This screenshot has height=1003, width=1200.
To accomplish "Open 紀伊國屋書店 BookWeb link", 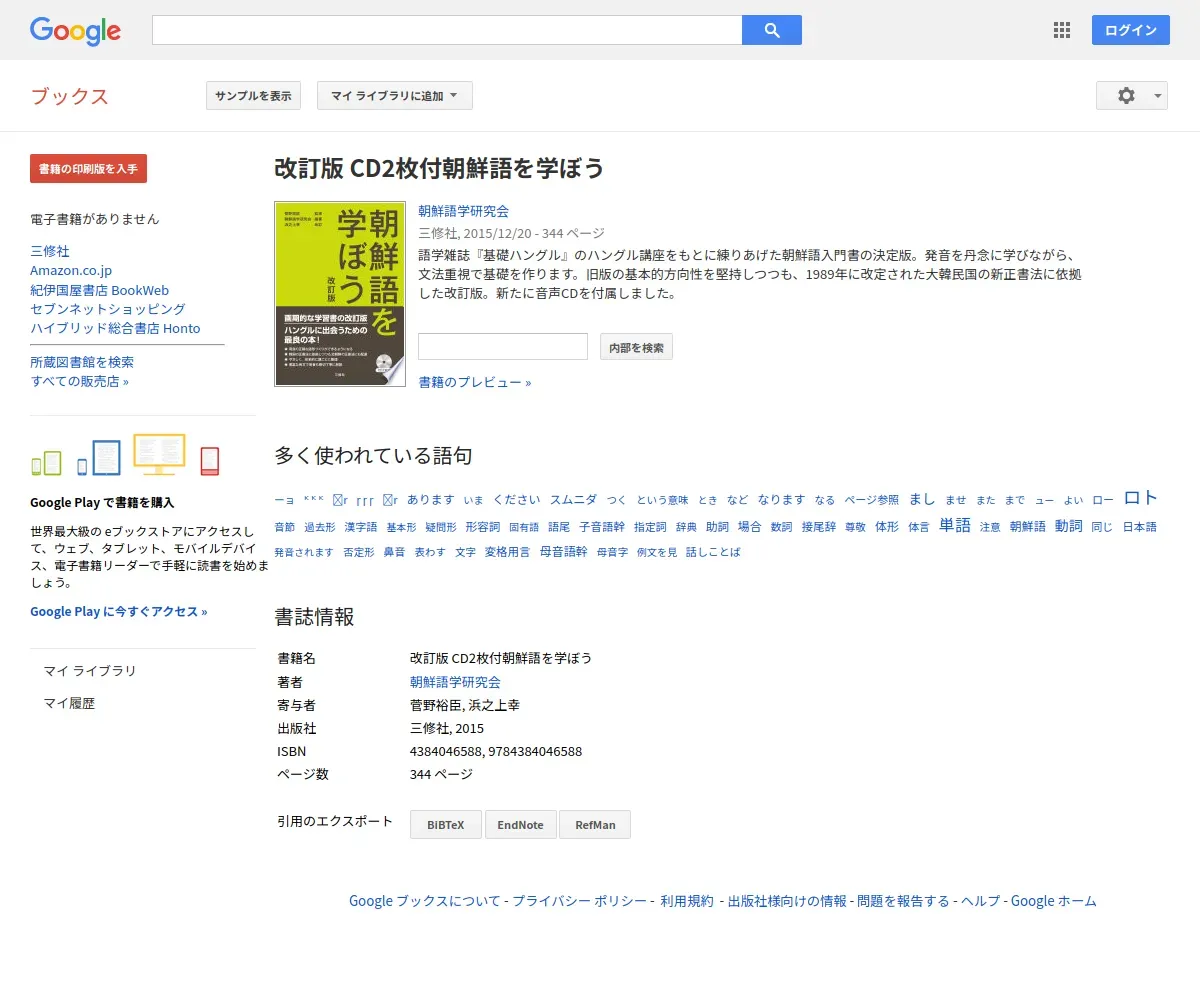I will pyautogui.click(x=100, y=290).
